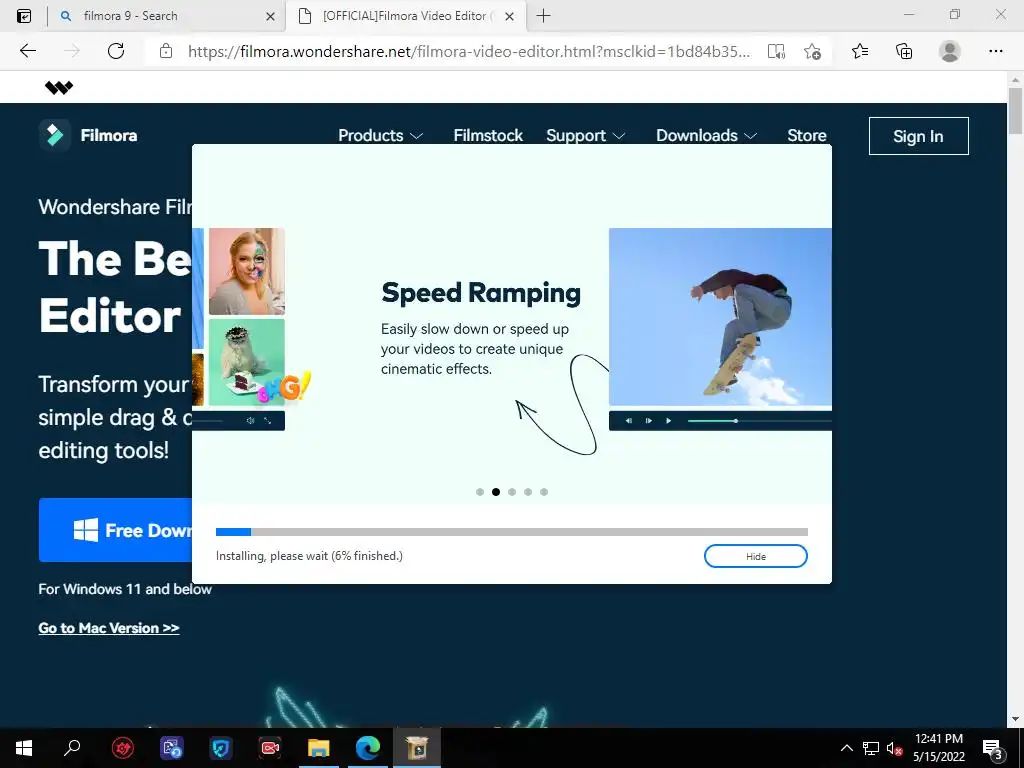Screen dimensions: 1024x768
Task: Open the red camera recorder taskbar app
Action: click(x=270, y=748)
